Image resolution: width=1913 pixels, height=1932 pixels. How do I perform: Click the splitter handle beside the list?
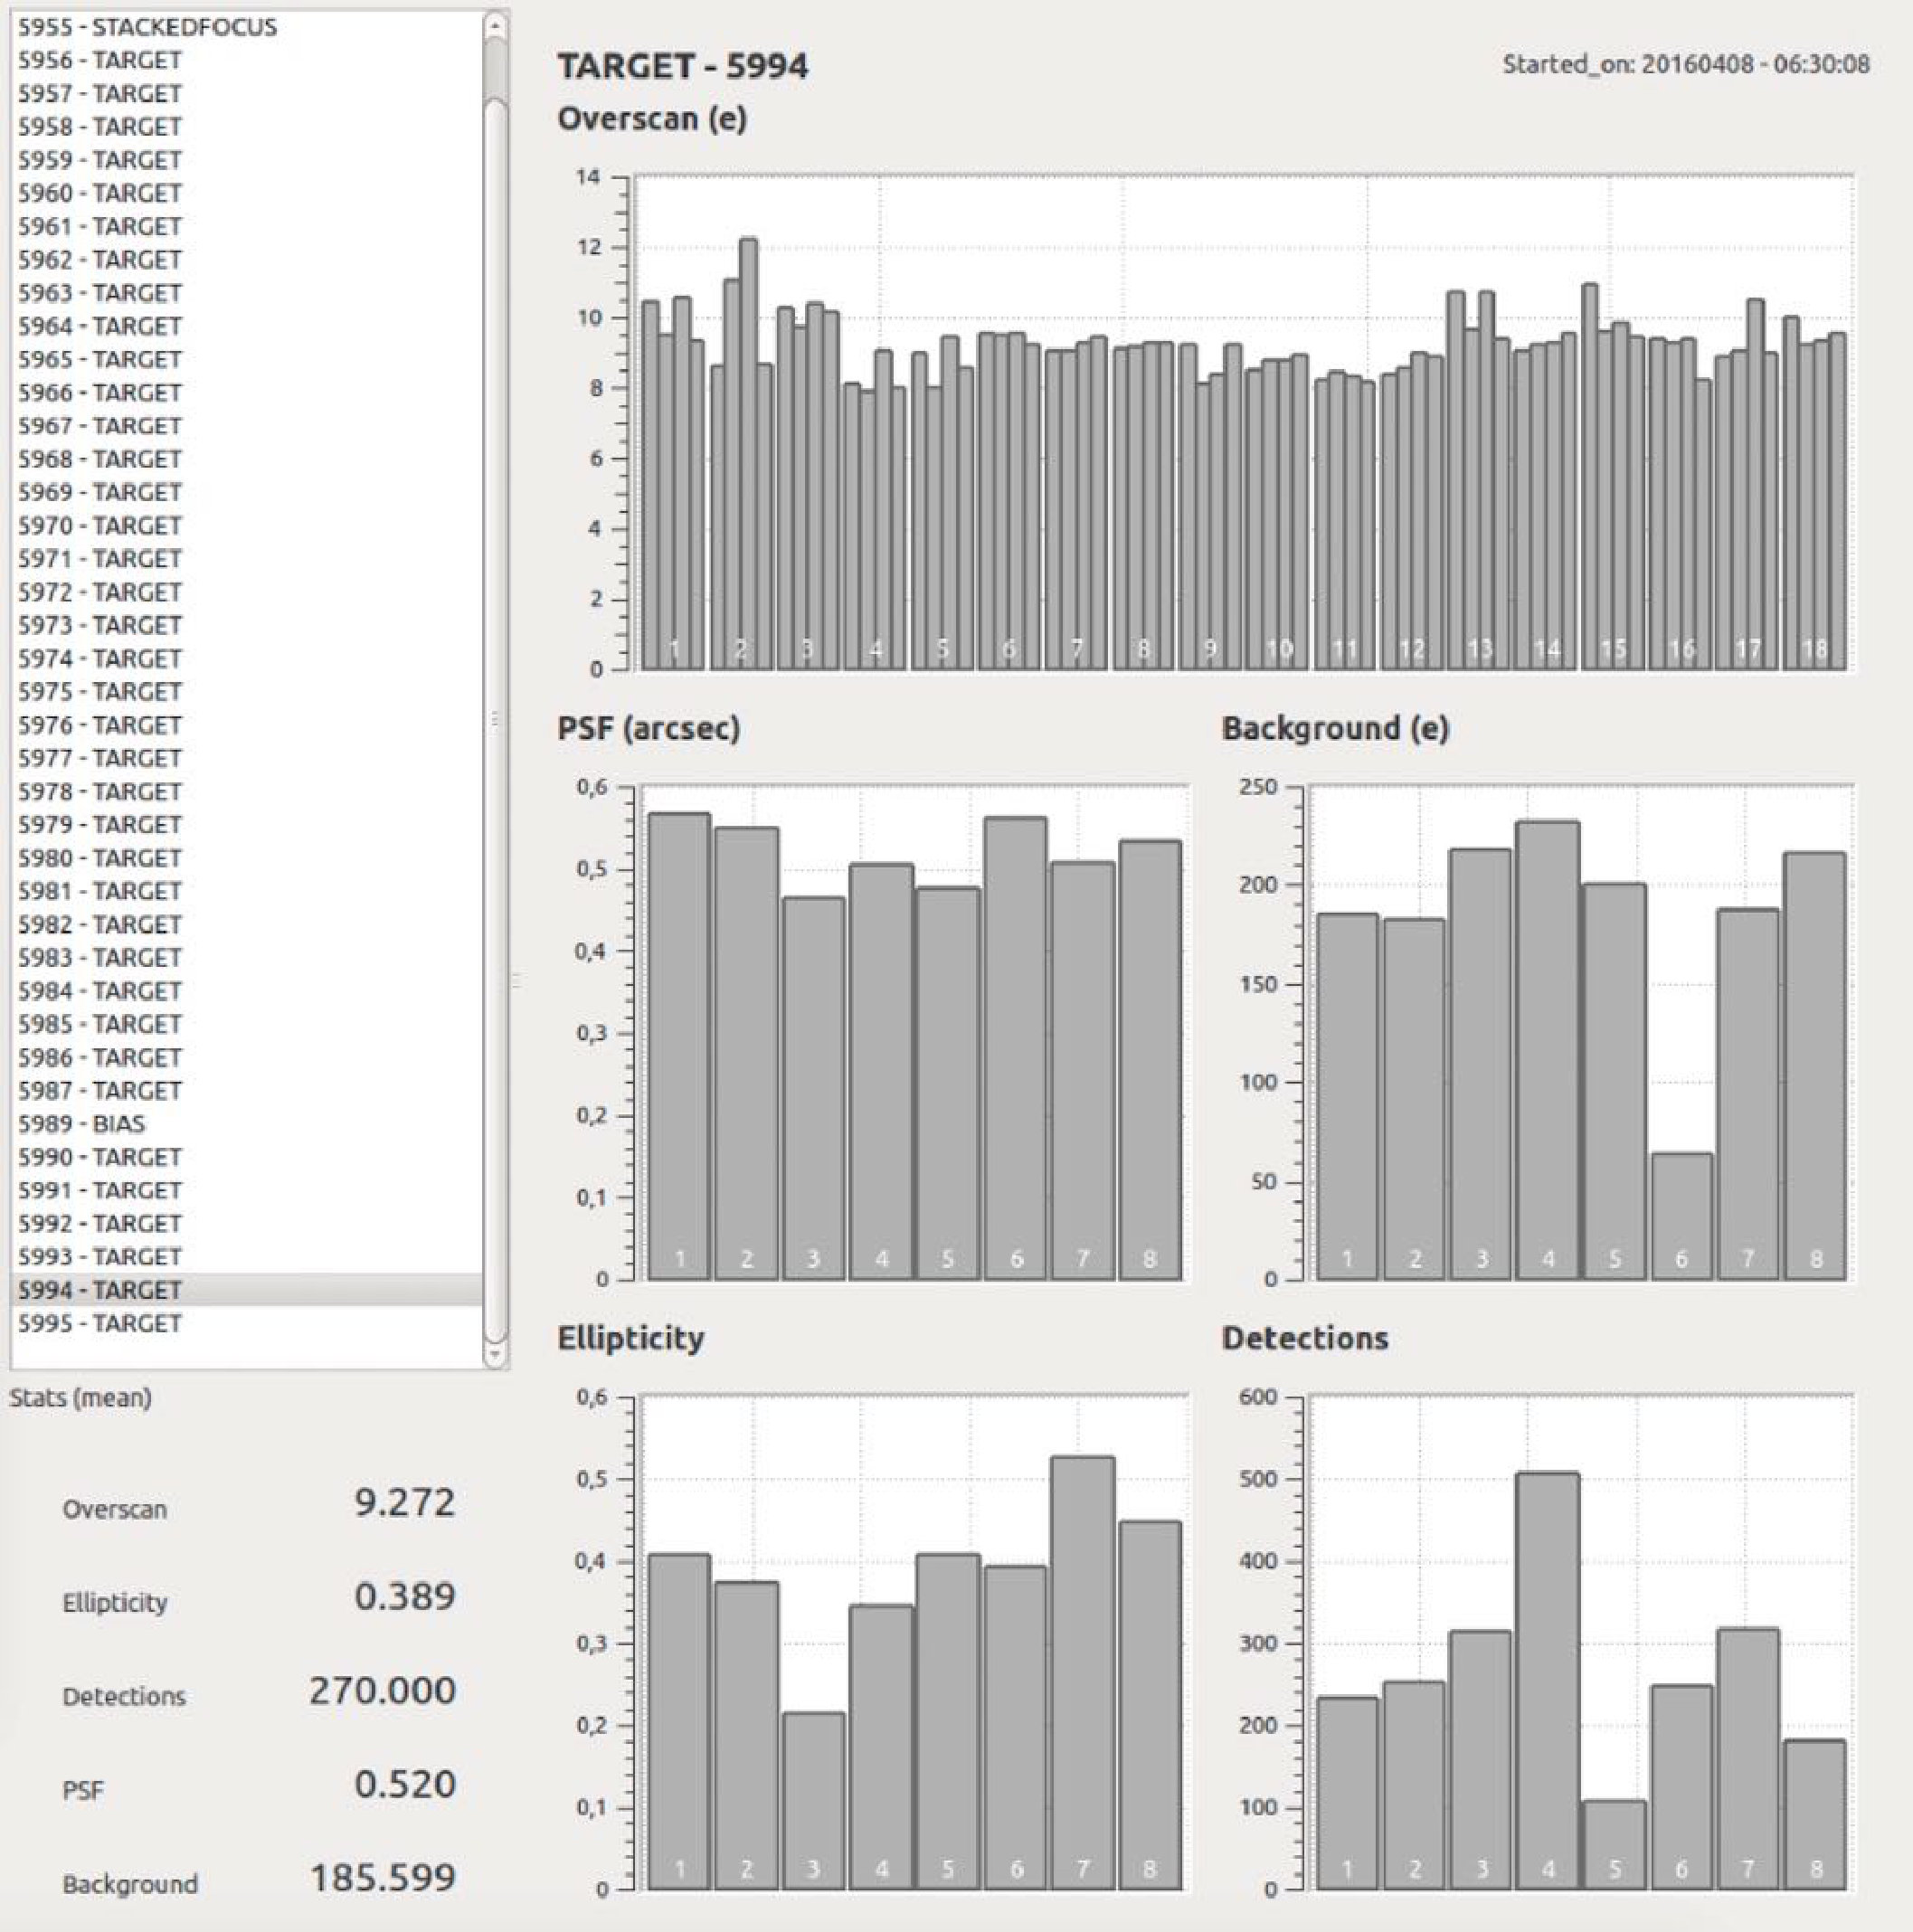click(x=516, y=981)
